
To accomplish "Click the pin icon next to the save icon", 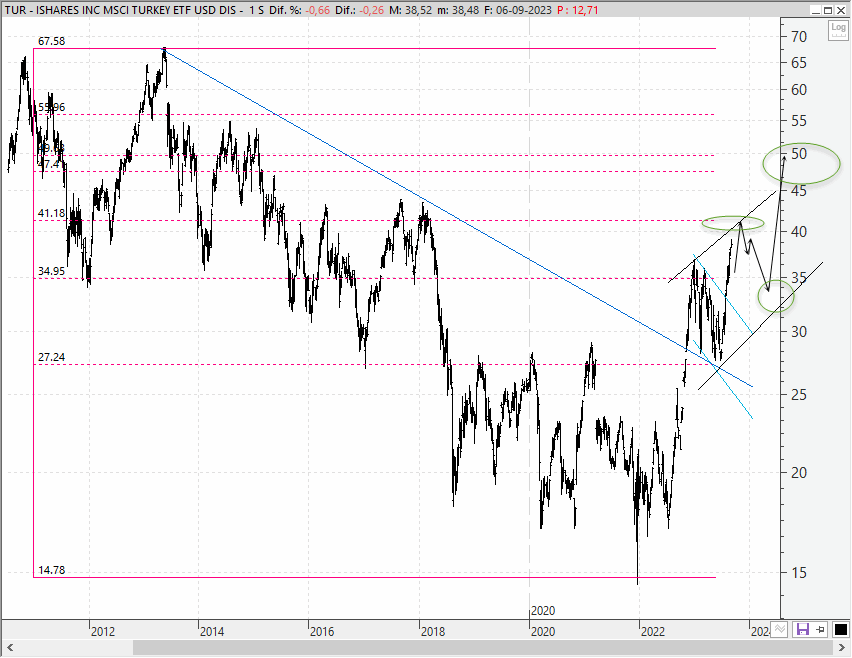I will click(820, 630).
